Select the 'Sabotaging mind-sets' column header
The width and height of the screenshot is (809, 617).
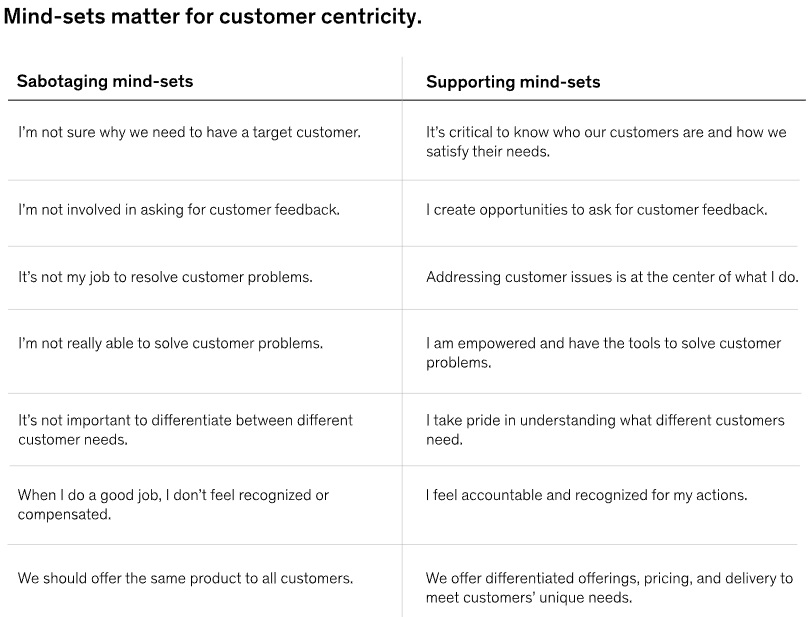[x=105, y=82]
